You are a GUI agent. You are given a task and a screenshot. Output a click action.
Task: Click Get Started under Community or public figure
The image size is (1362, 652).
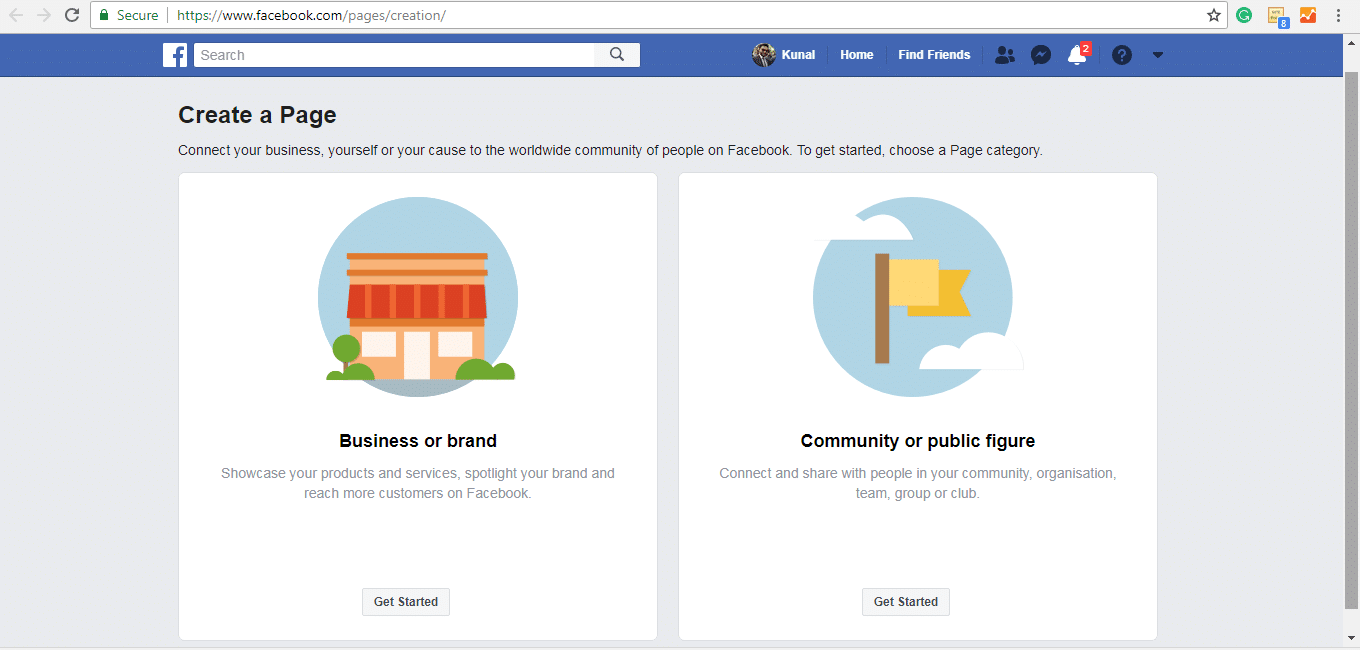906,602
